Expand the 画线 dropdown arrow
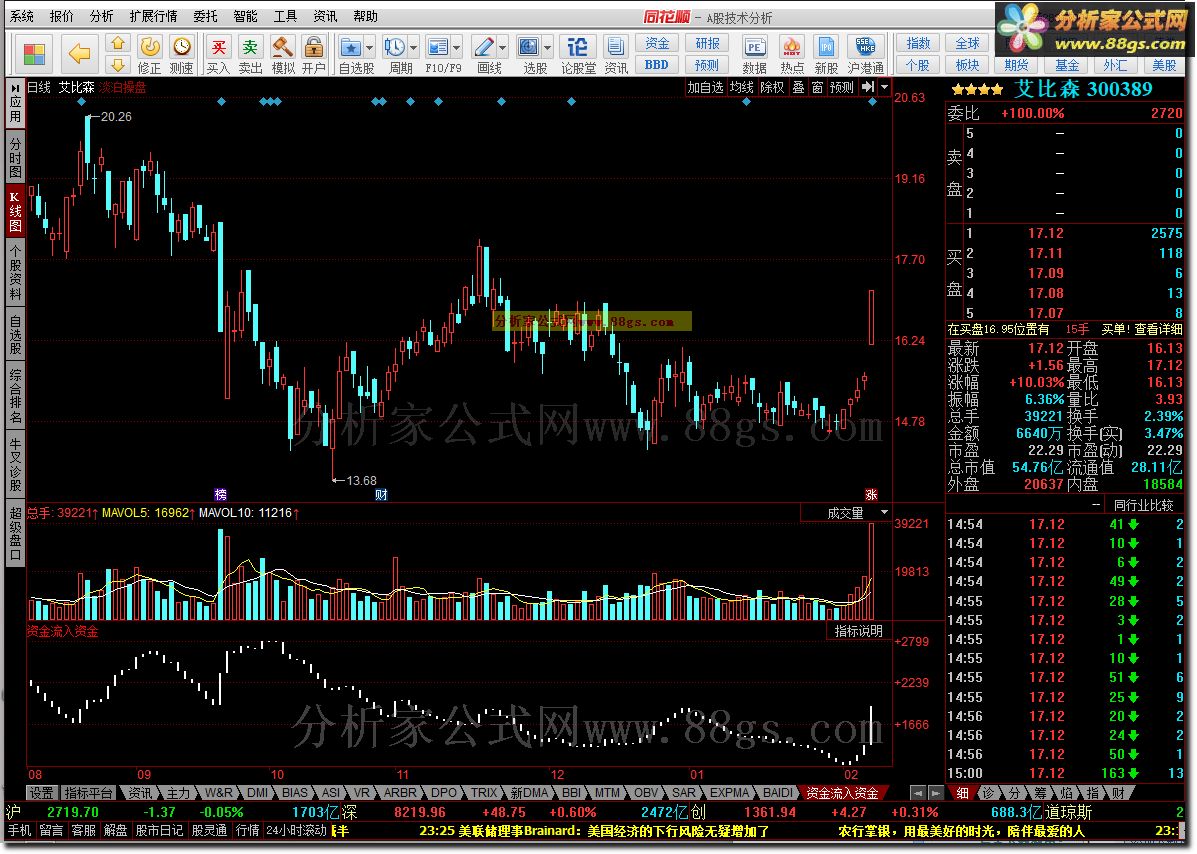The image size is (1197, 854). coord(502,47)
